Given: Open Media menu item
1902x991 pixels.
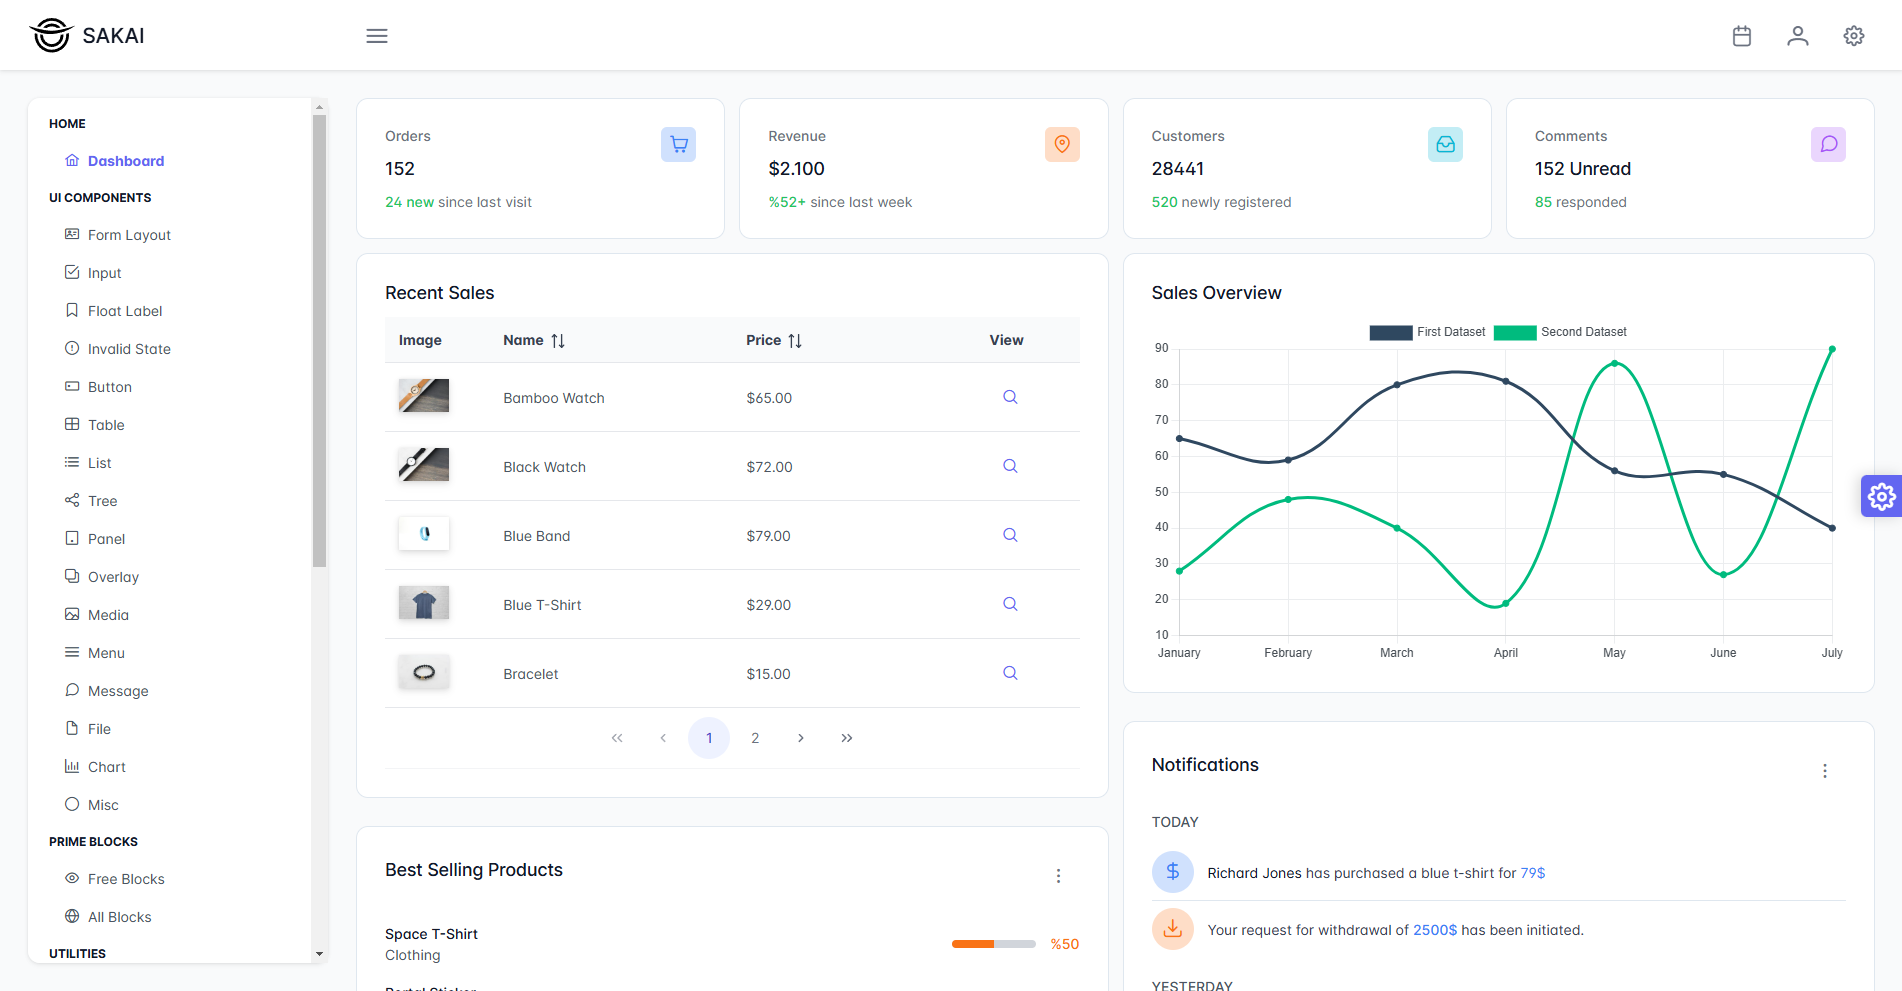Looking at the screenshot, I should coord(97,615).
